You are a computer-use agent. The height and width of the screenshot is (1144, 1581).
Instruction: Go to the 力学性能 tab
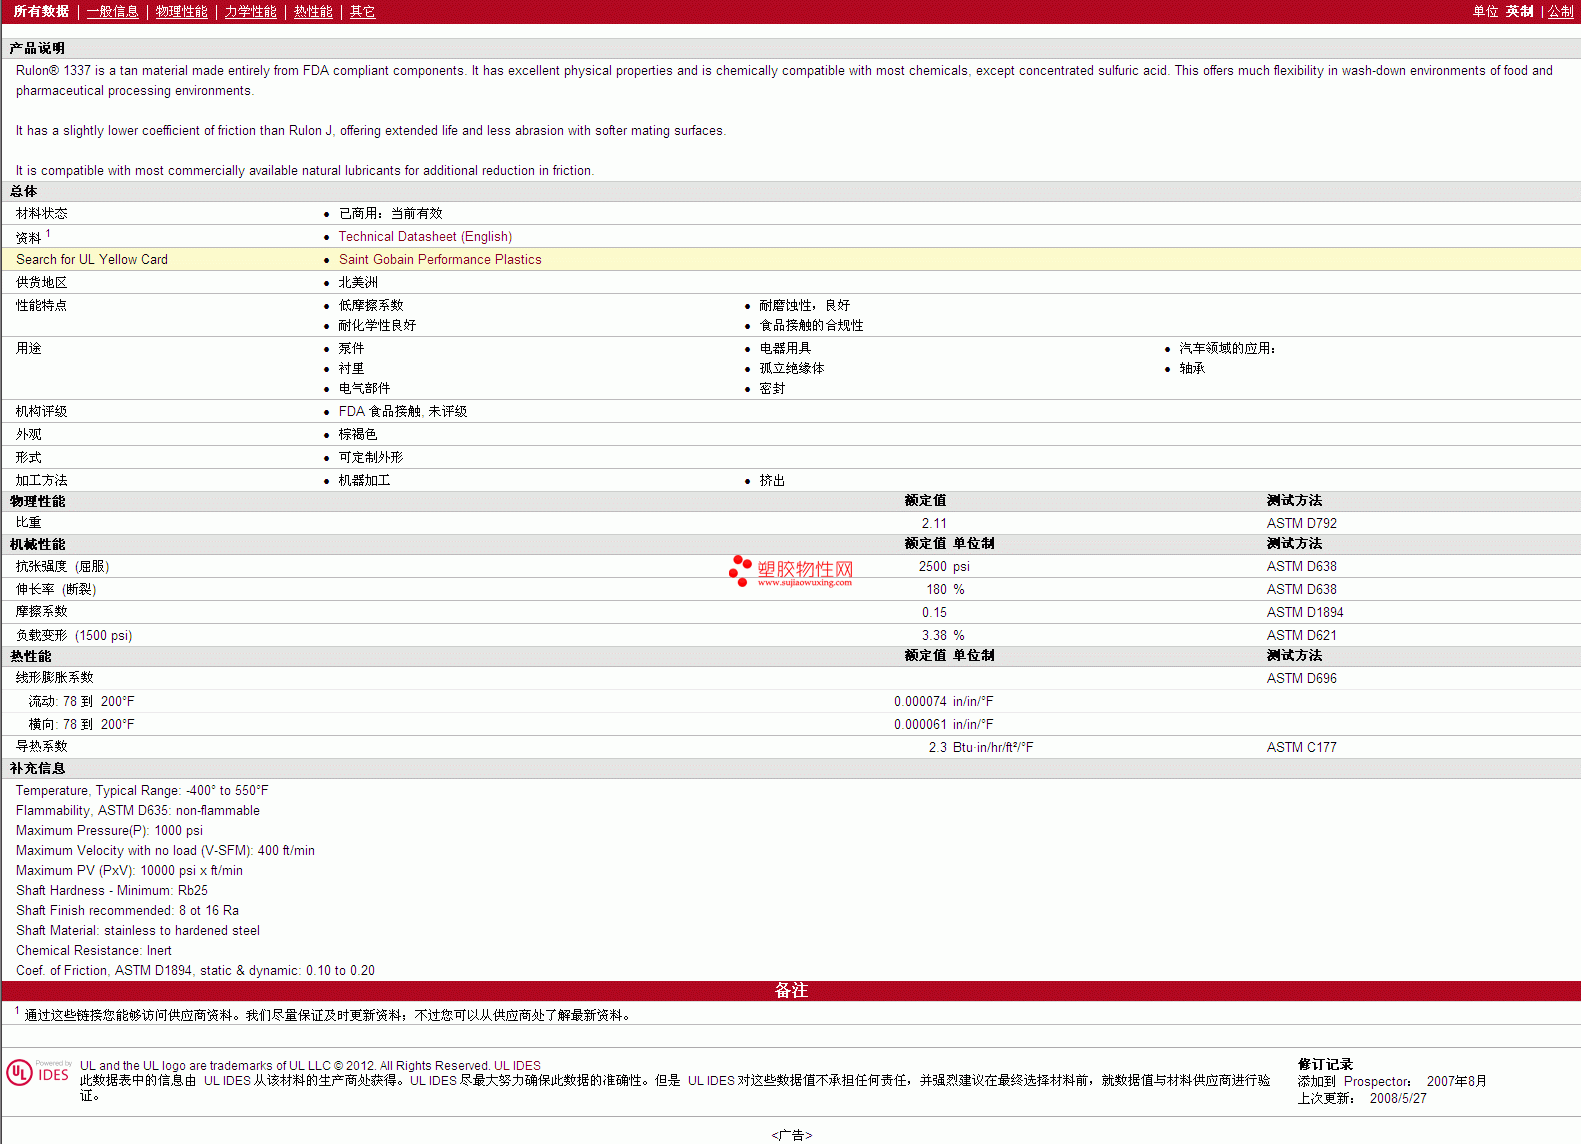pos(251,12)
